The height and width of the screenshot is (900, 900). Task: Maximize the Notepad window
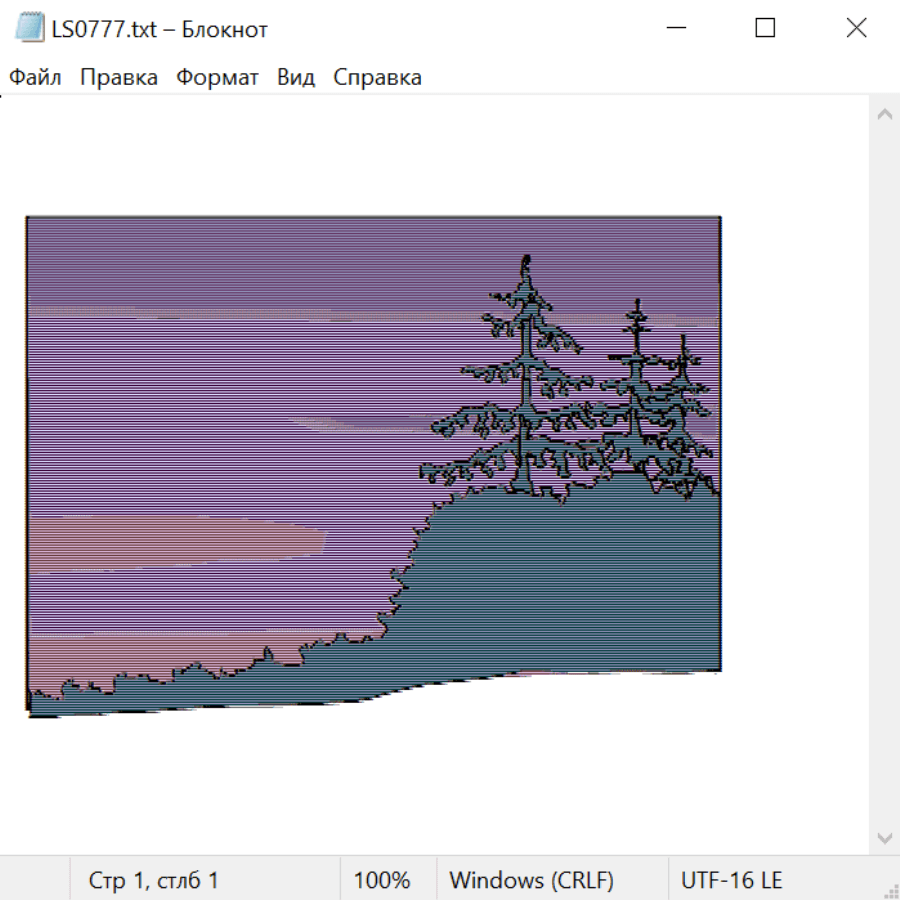[x=765, y=28]
